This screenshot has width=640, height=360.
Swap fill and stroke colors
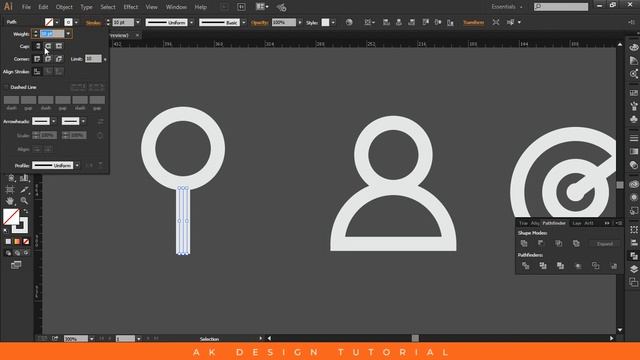(x=26, y=211)
